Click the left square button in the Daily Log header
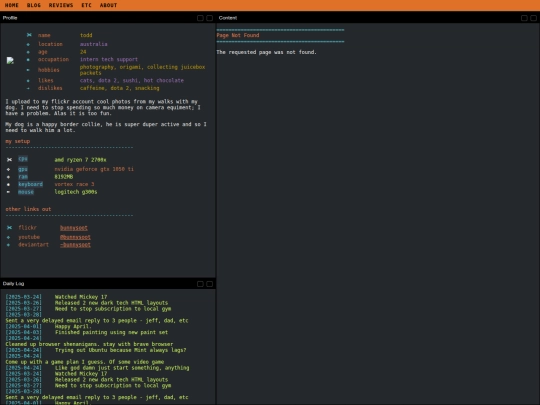This screenshot has width=540, height=405. 200,284
